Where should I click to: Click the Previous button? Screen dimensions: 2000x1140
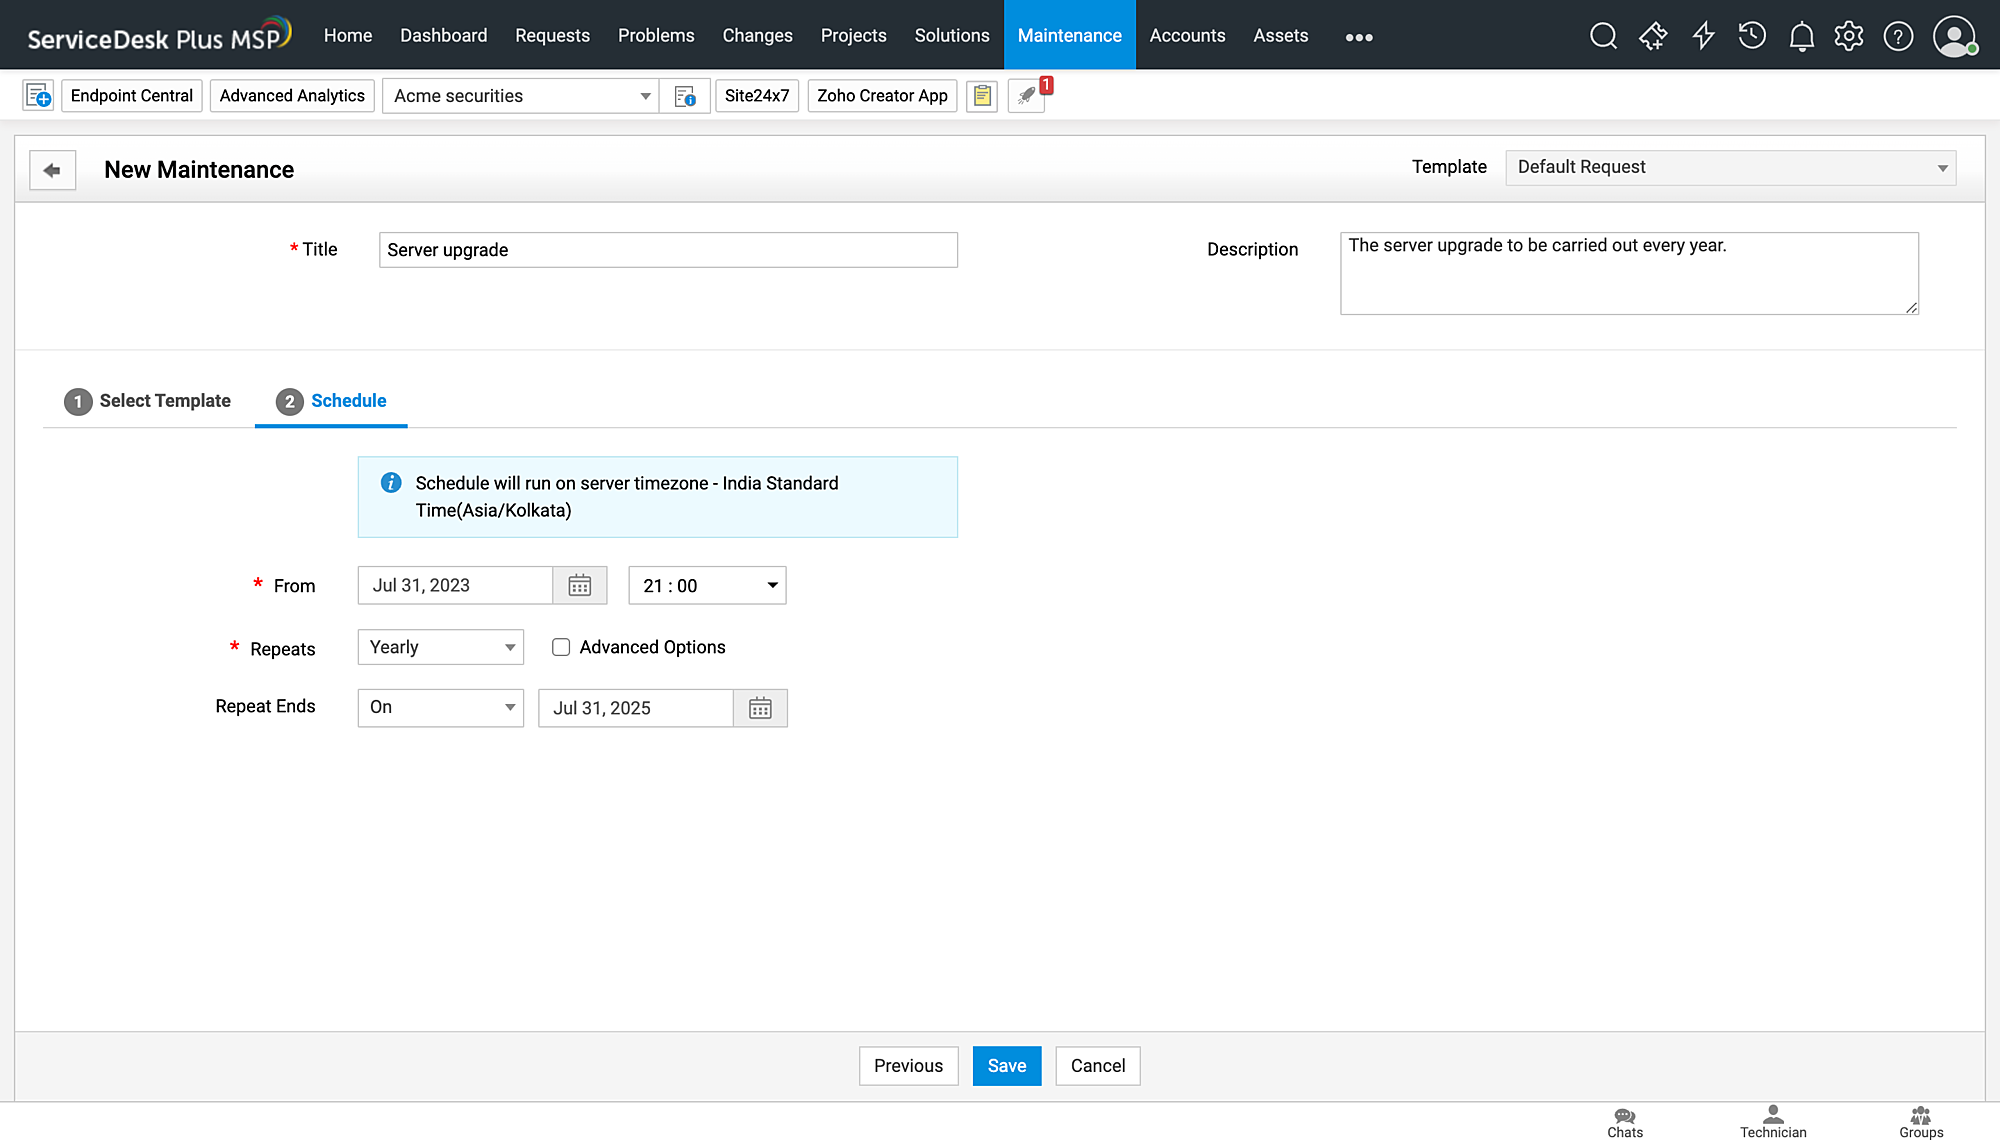(908, 1066)
